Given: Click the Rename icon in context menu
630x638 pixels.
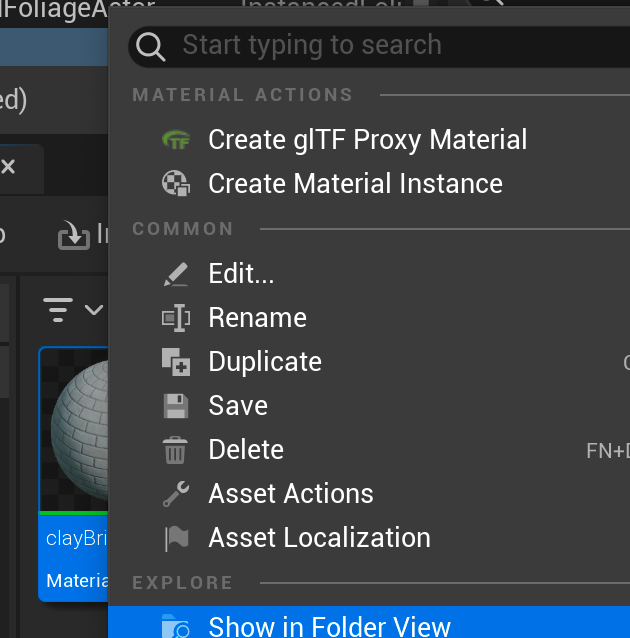Looking at the screenshot, I should tap(176, 318).
